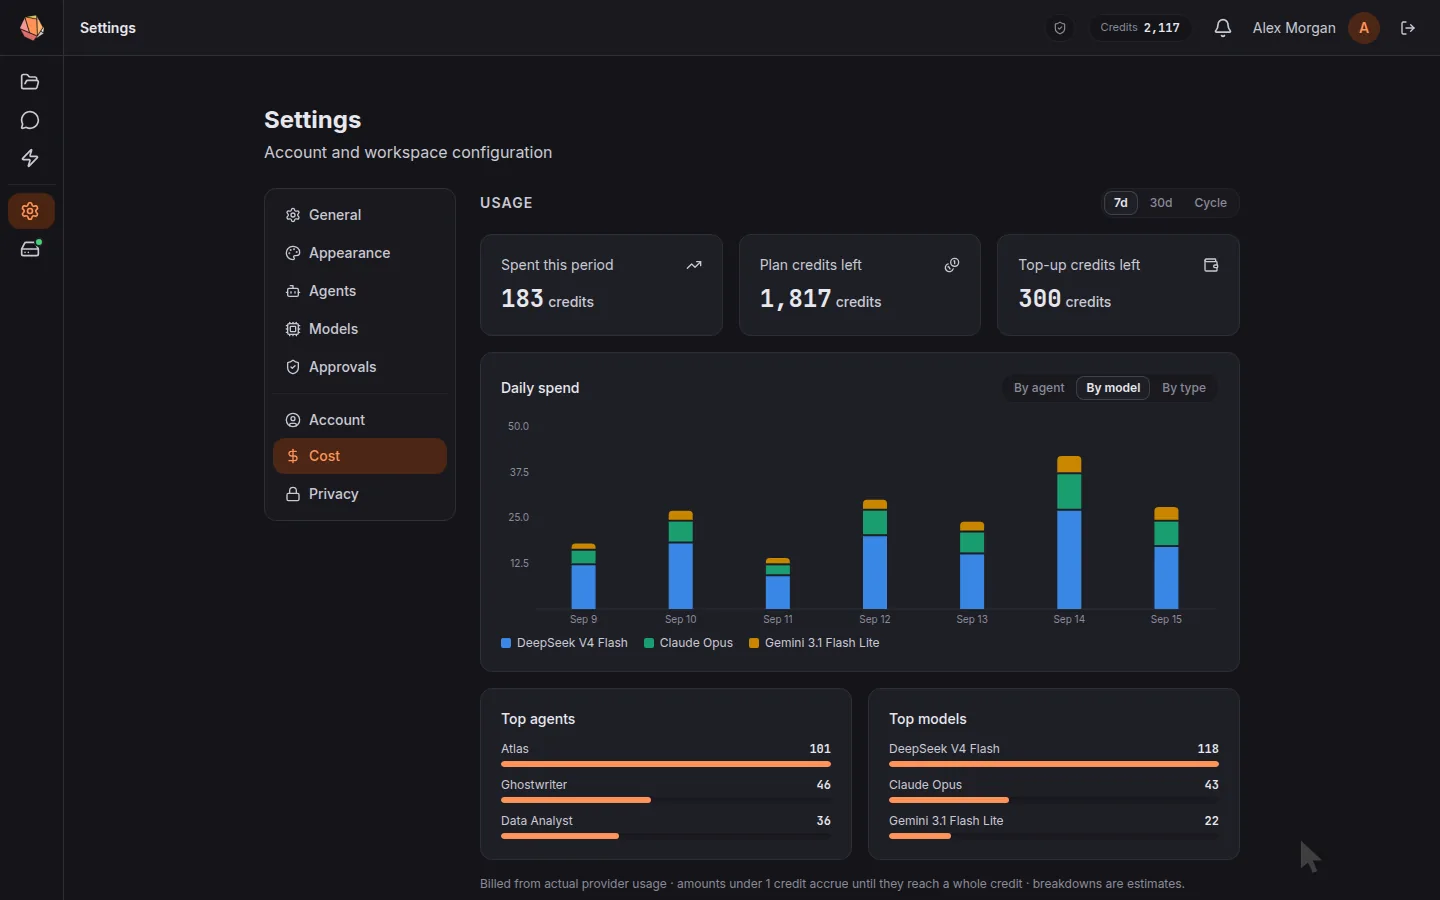1440x900 pixels.
Task: Switch usage range to 30d
Action: pos(1161,203)
